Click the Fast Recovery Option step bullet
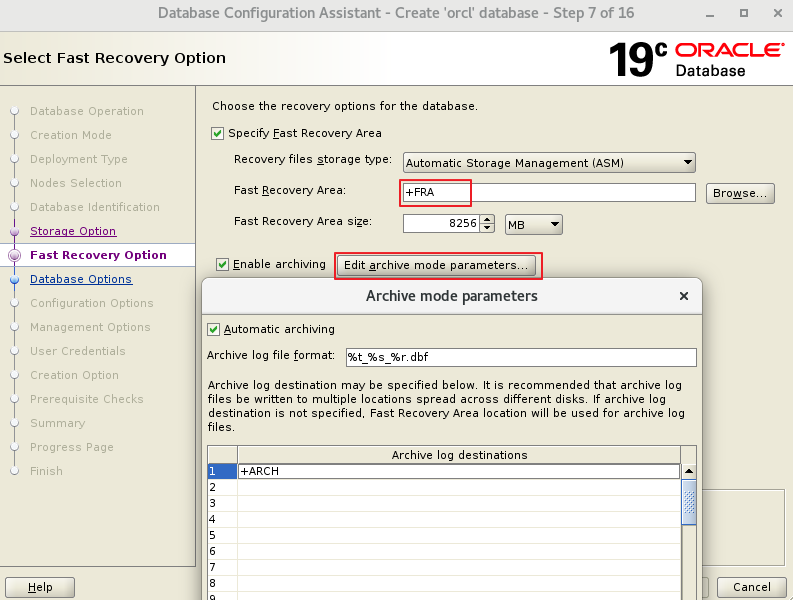This screenshot has width=793, height=600. (x=14, y=255)
